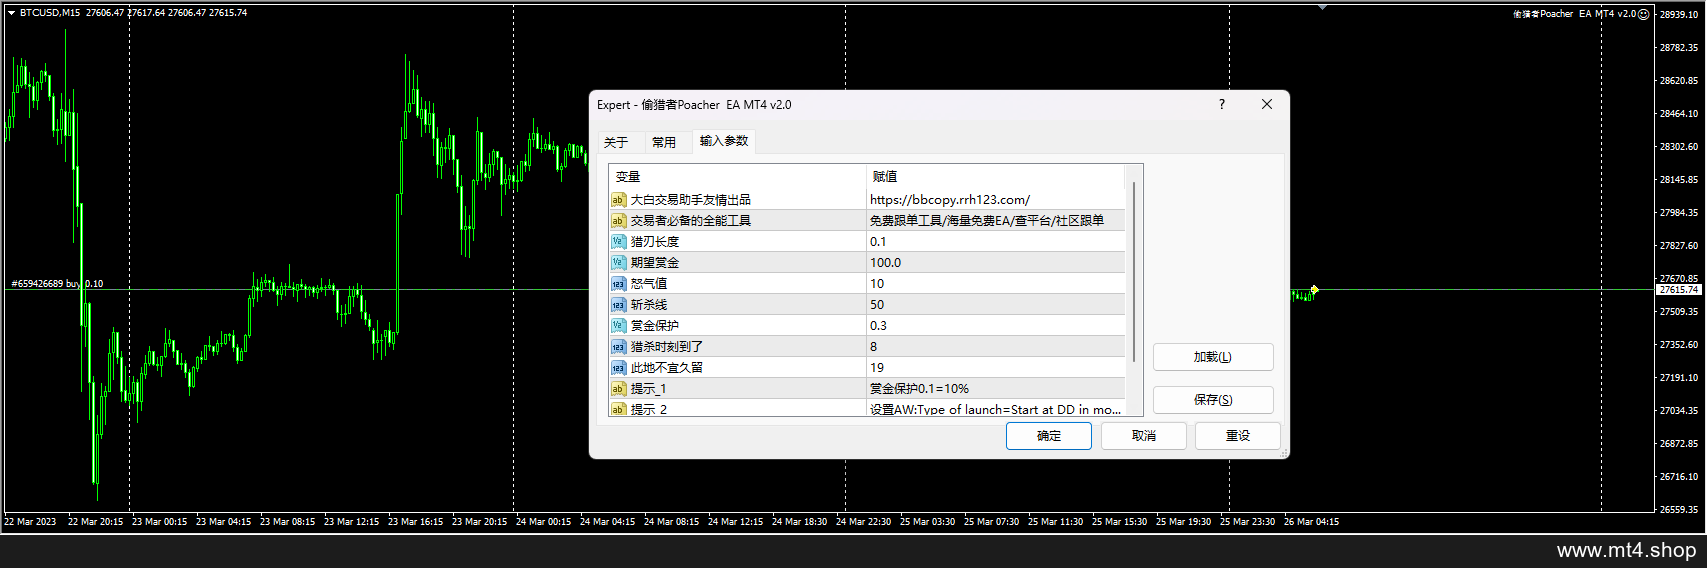Reset parameters with the 重设 button
Screen dimensions: 1707x568
(x=1238, y=436)
